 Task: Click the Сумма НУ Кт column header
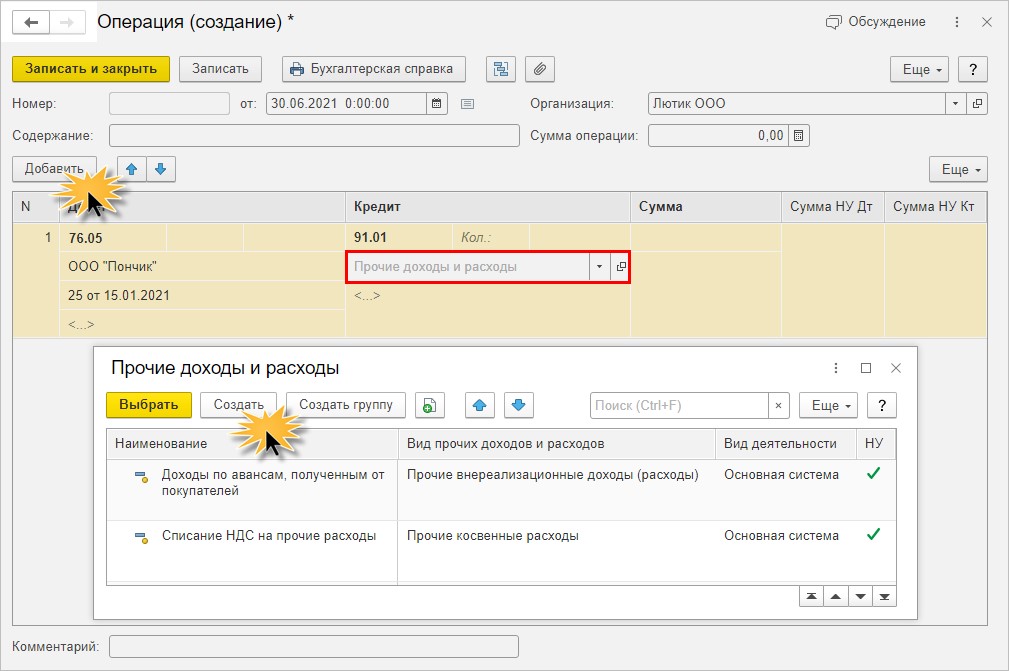click(x=936, y=207)
